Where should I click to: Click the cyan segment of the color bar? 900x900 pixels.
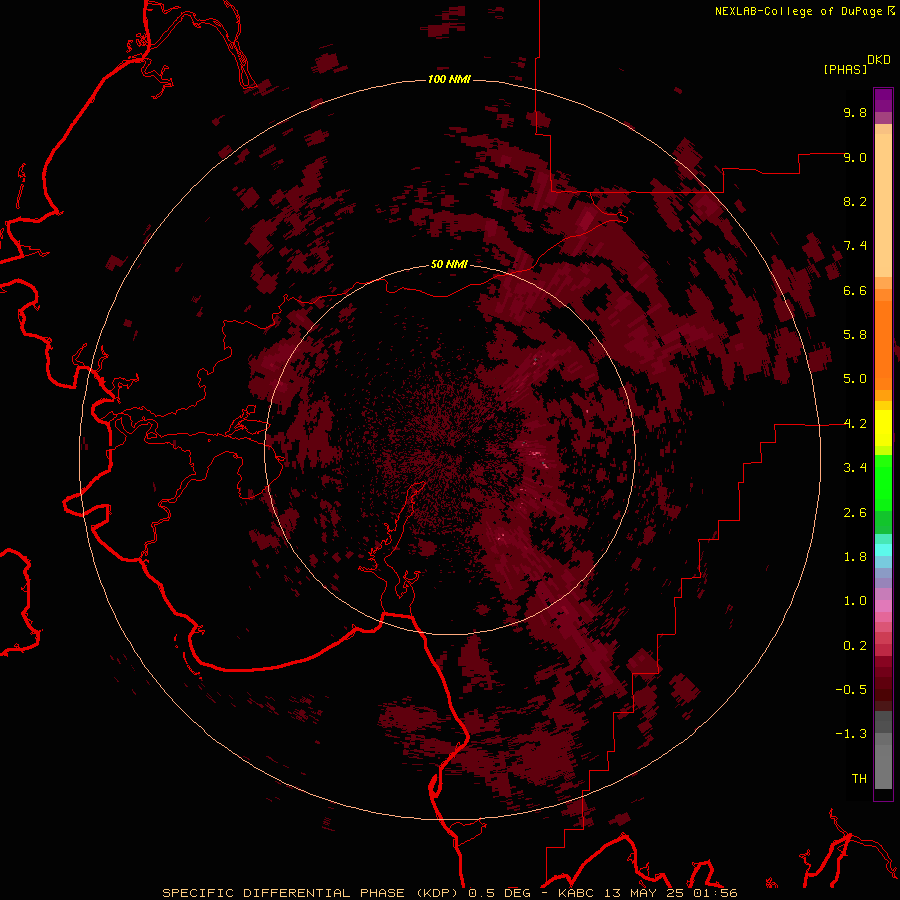click(883, 549)
